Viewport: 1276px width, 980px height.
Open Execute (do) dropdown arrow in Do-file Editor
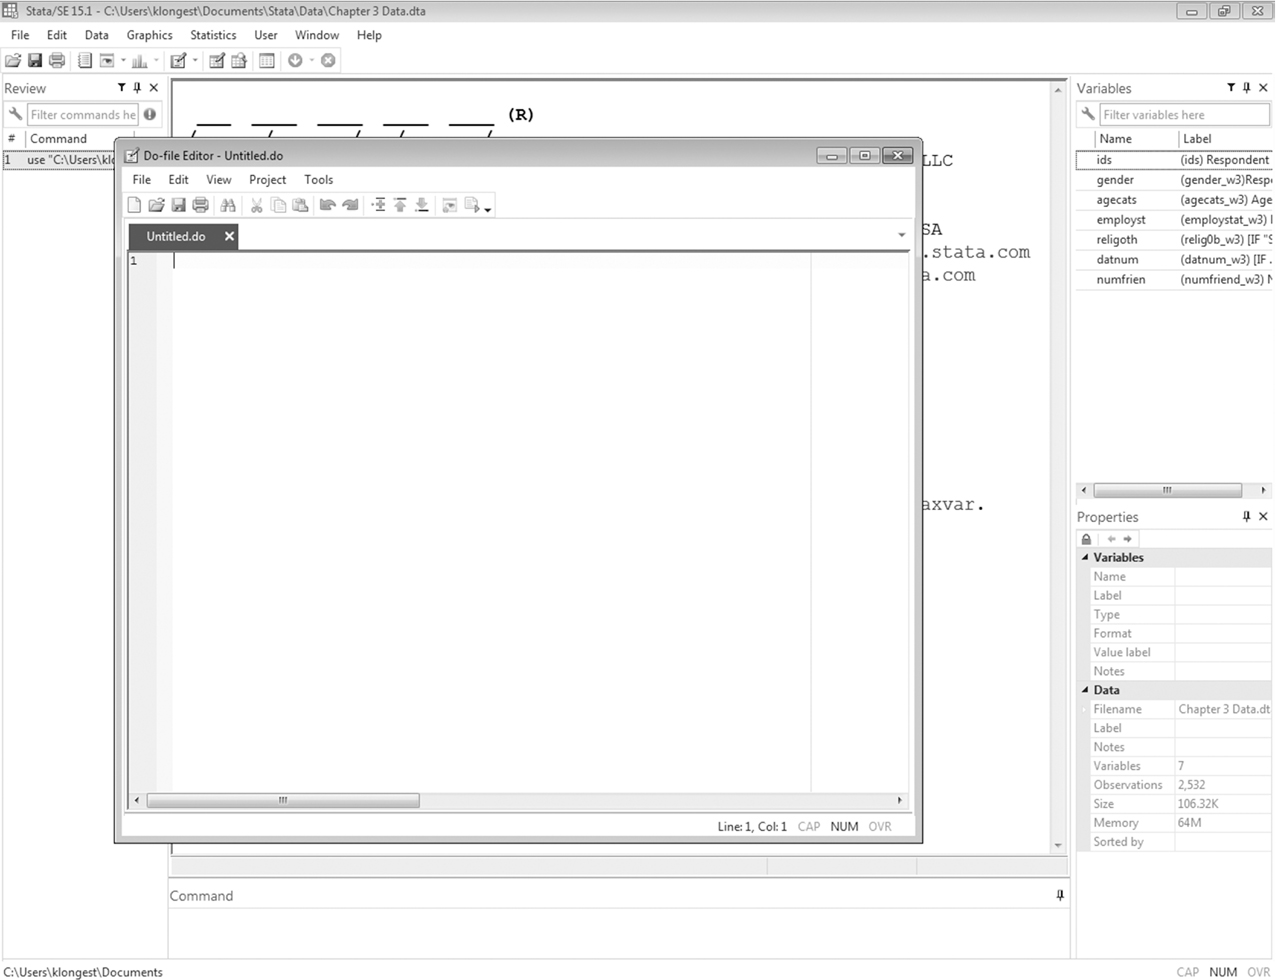coord(488,209)
